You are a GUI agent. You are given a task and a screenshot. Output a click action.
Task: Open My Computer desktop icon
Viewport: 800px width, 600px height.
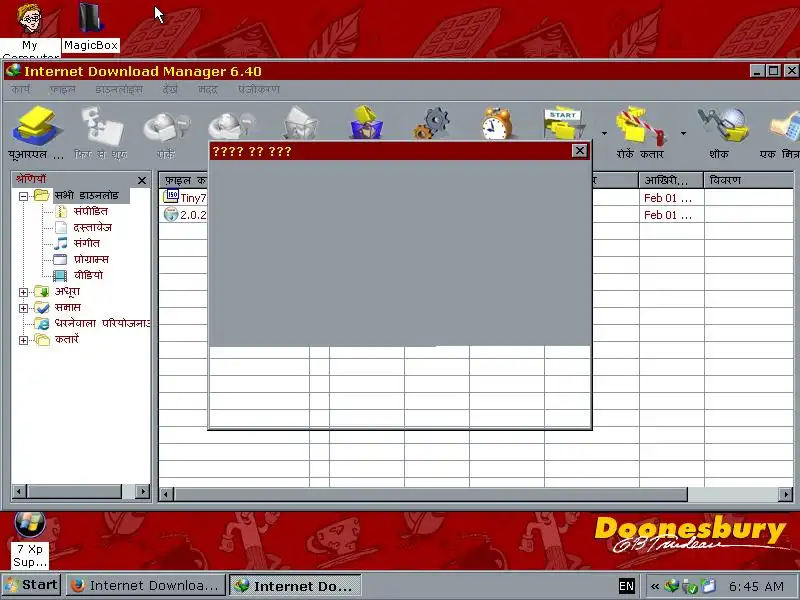point(30,30)
